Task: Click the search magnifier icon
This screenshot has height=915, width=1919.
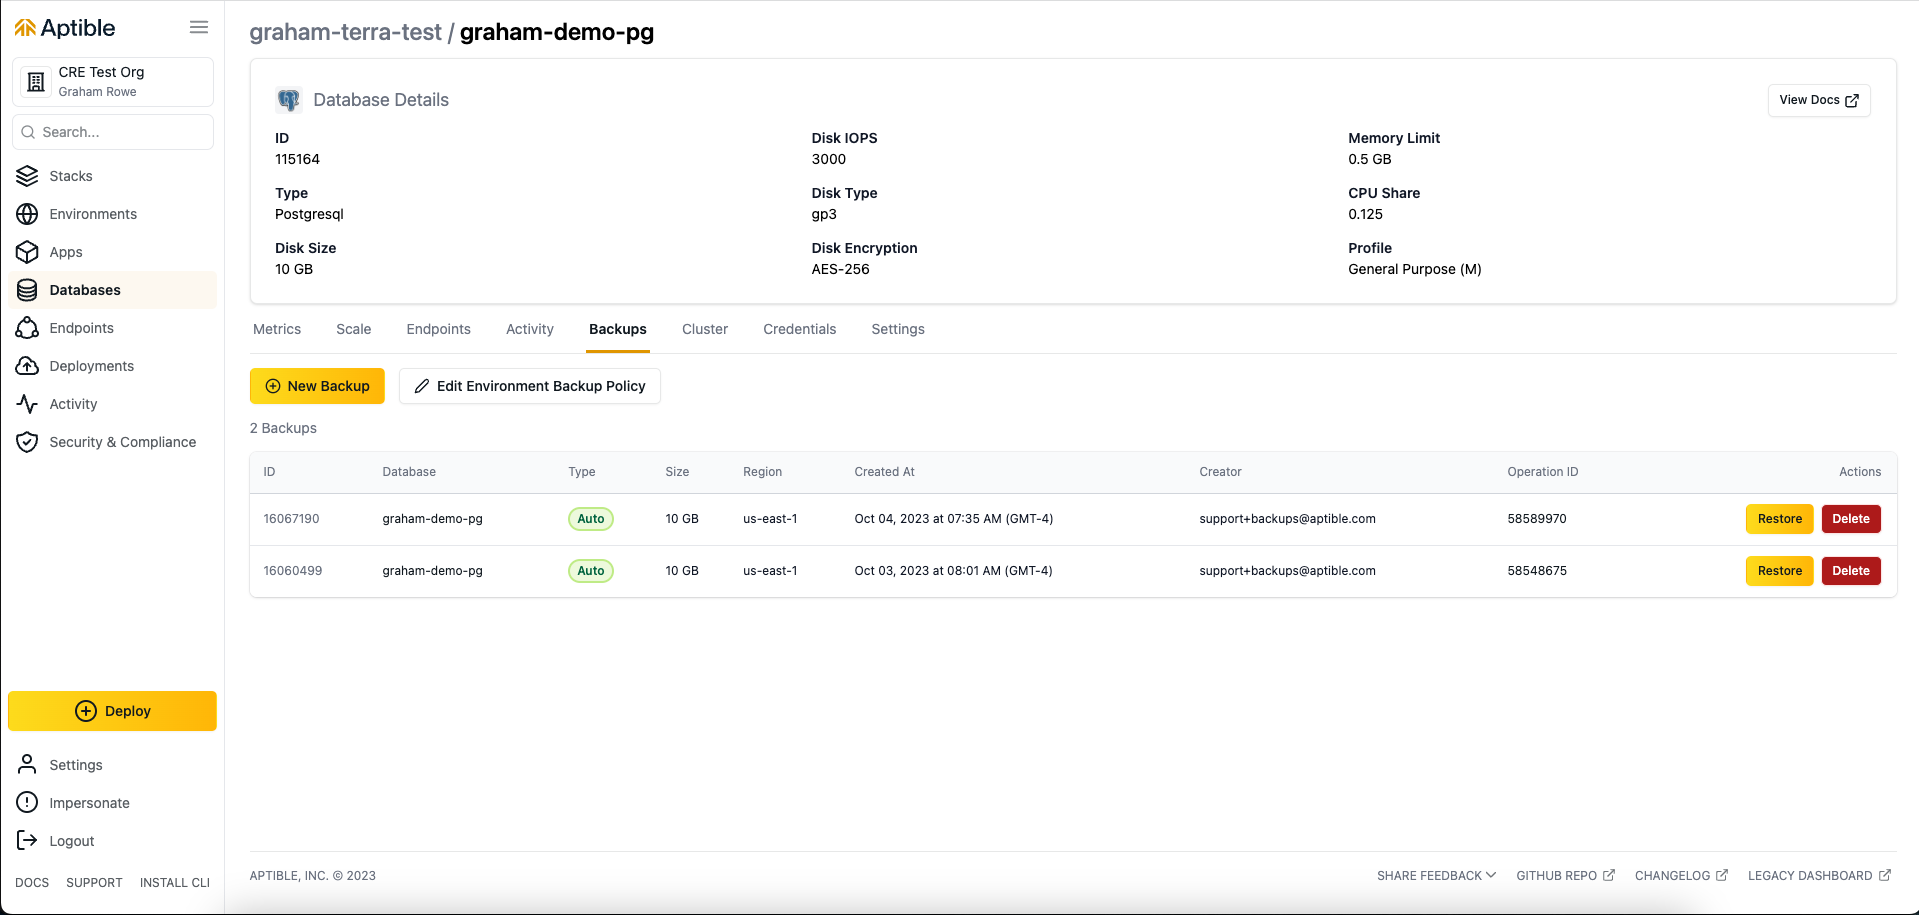Action: pyautogui.click(x=28, y=132)
